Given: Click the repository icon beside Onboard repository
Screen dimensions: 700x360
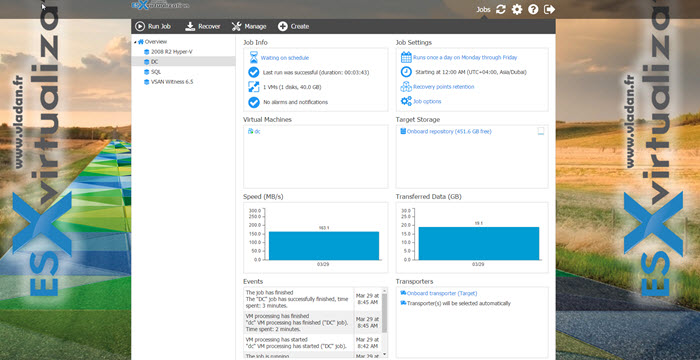Looking at the screenshot, I should (403, 131).
